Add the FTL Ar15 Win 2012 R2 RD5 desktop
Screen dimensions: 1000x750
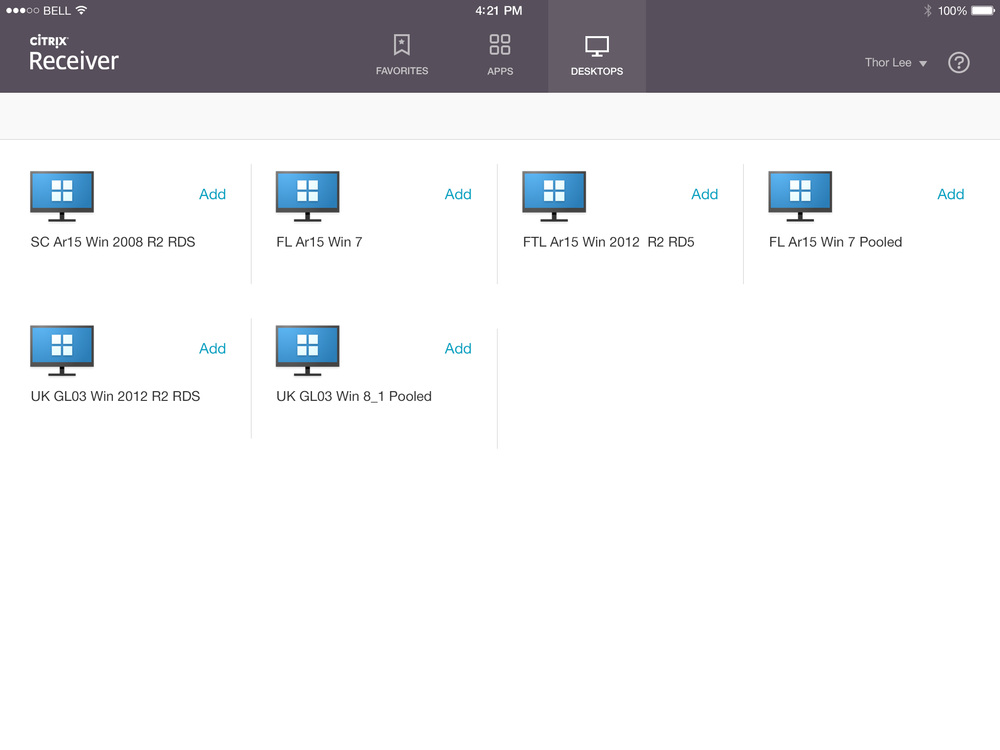tap(704, 194)
